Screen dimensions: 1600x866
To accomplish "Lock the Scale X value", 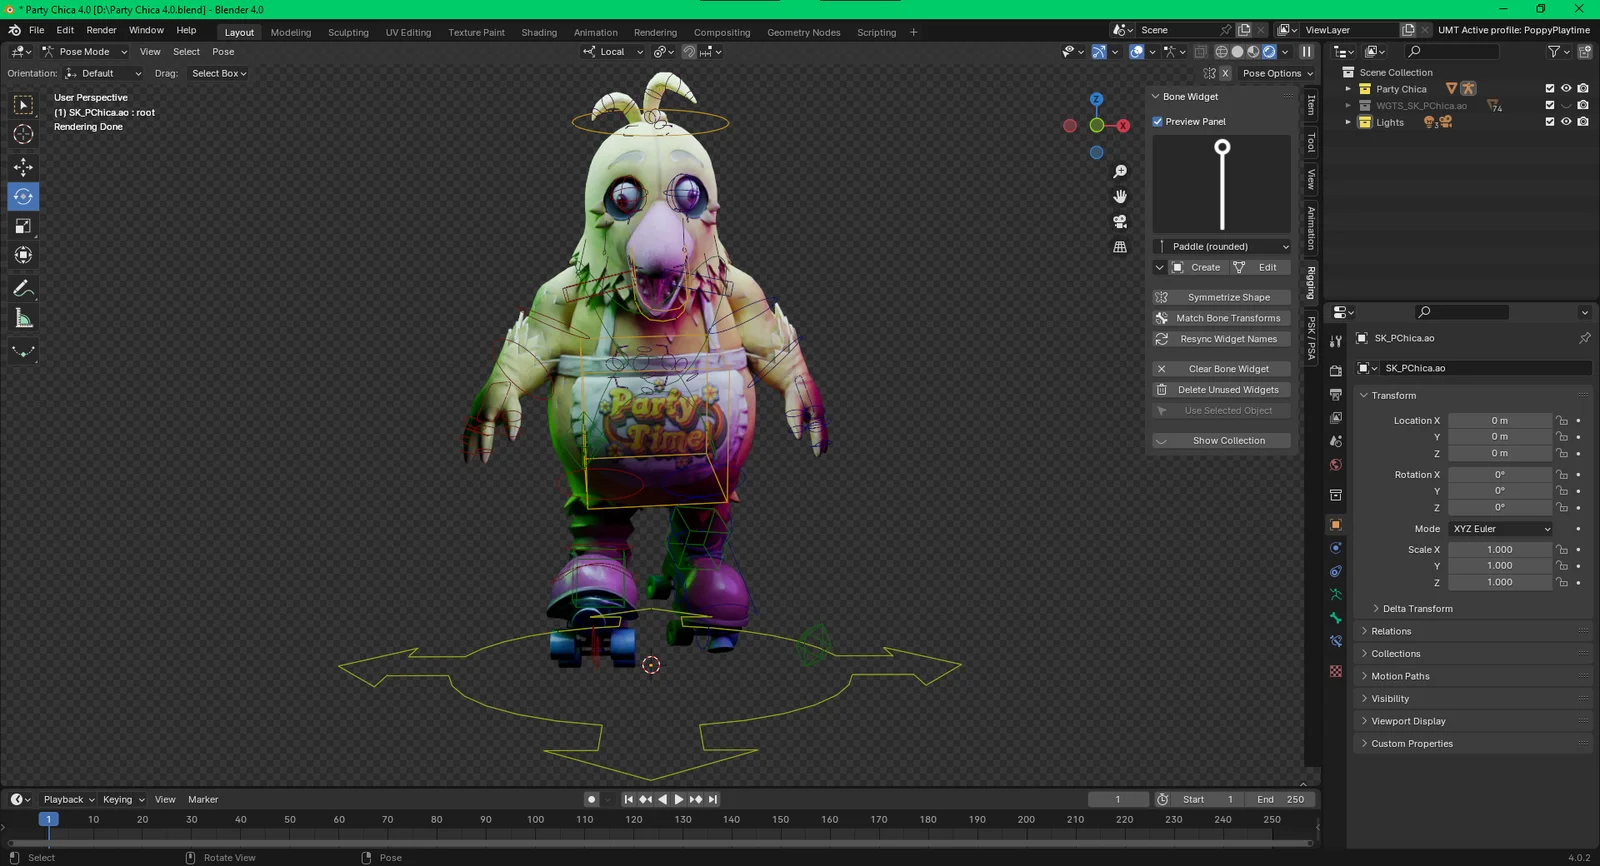I will [x=1562, y=550].
